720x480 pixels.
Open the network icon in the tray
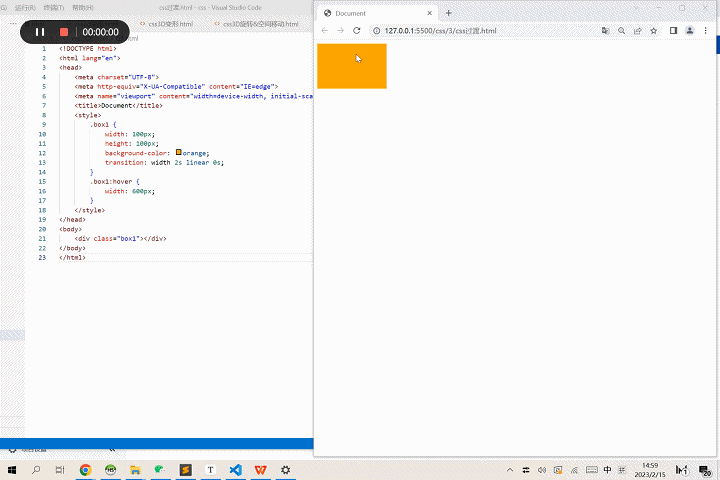click(574, 470)
